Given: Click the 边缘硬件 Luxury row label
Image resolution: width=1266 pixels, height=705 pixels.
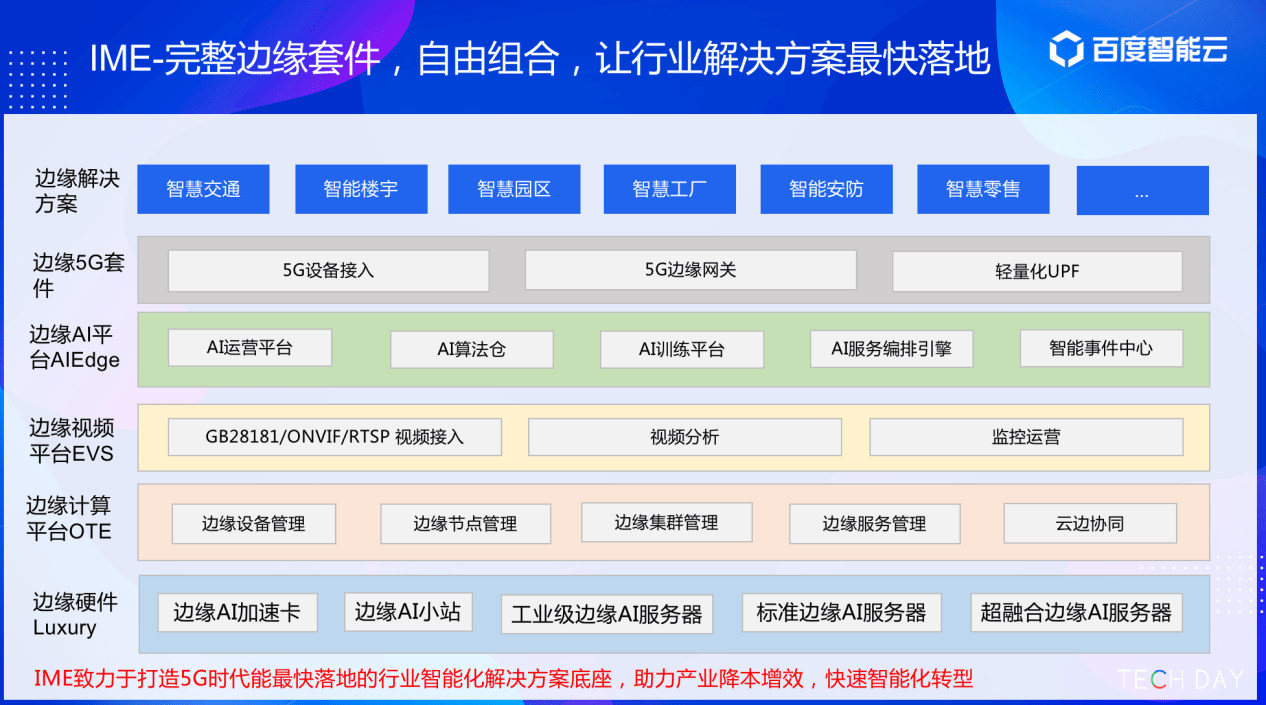Looking at the screenshot, I should 75,615.
